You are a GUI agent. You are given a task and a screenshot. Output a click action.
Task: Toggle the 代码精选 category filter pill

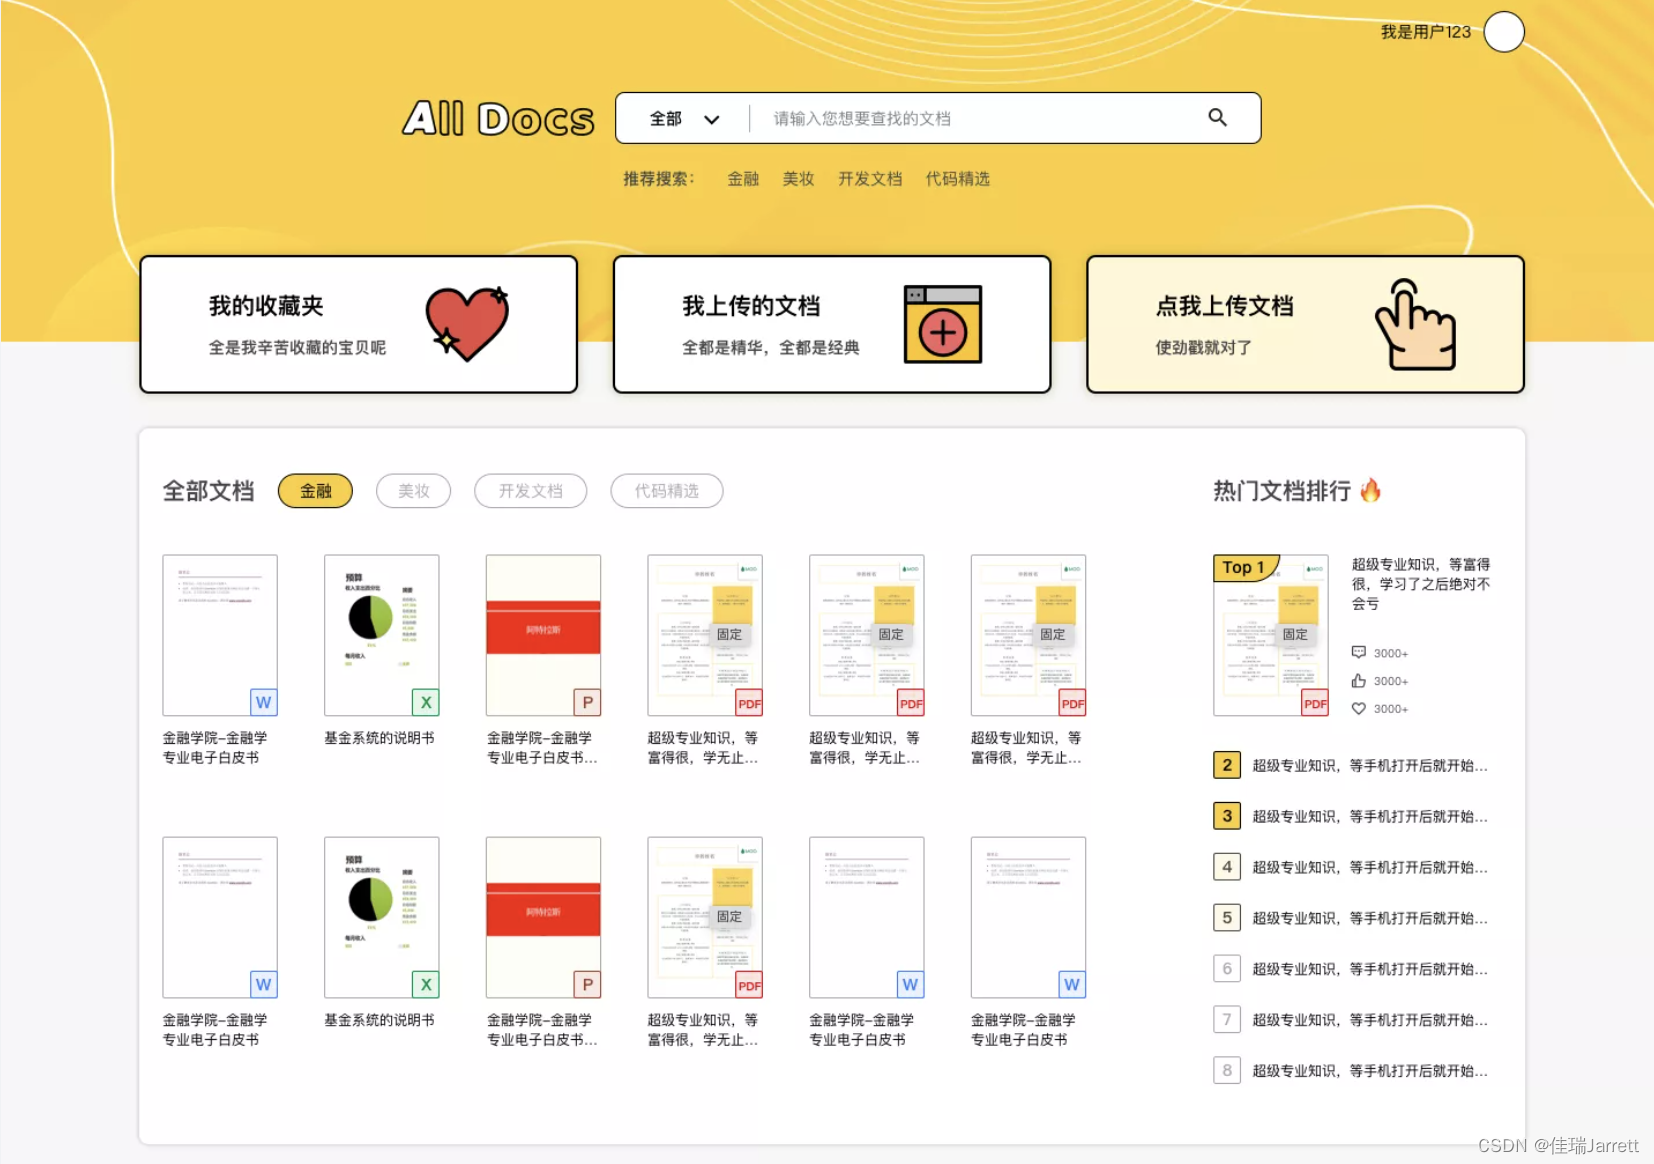666,491
